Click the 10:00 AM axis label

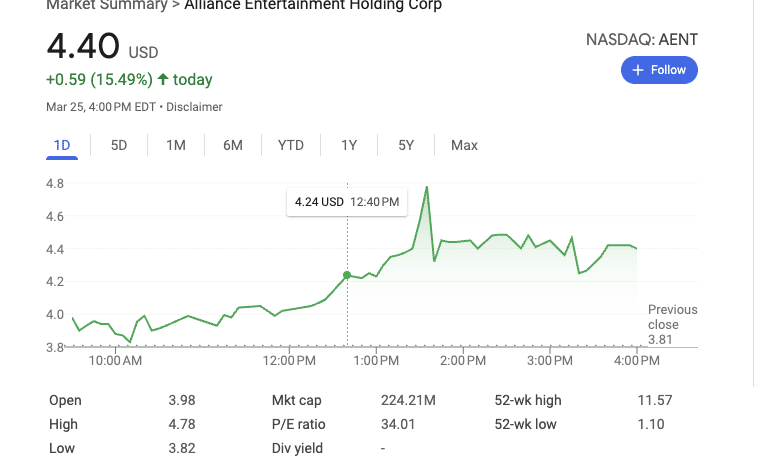[115, 361]
